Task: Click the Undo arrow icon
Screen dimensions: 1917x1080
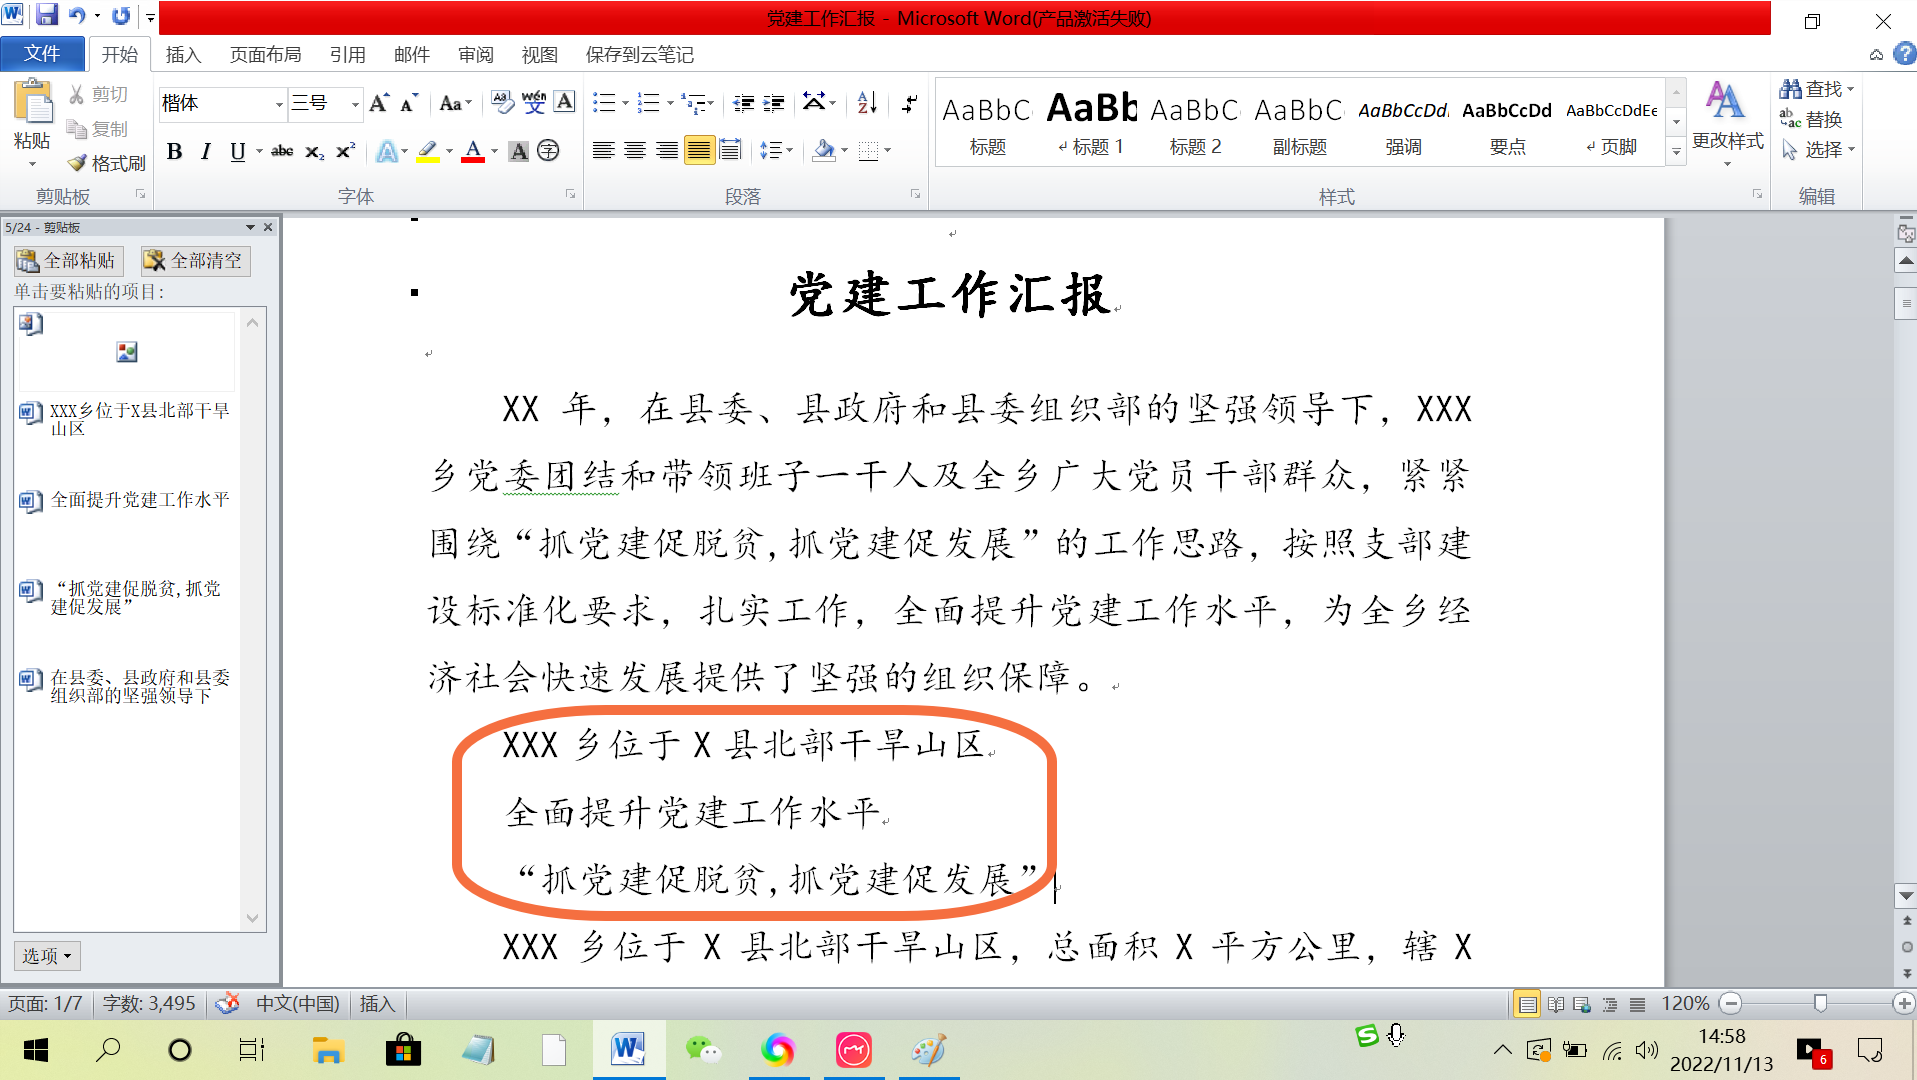Action: pos(76,15)
